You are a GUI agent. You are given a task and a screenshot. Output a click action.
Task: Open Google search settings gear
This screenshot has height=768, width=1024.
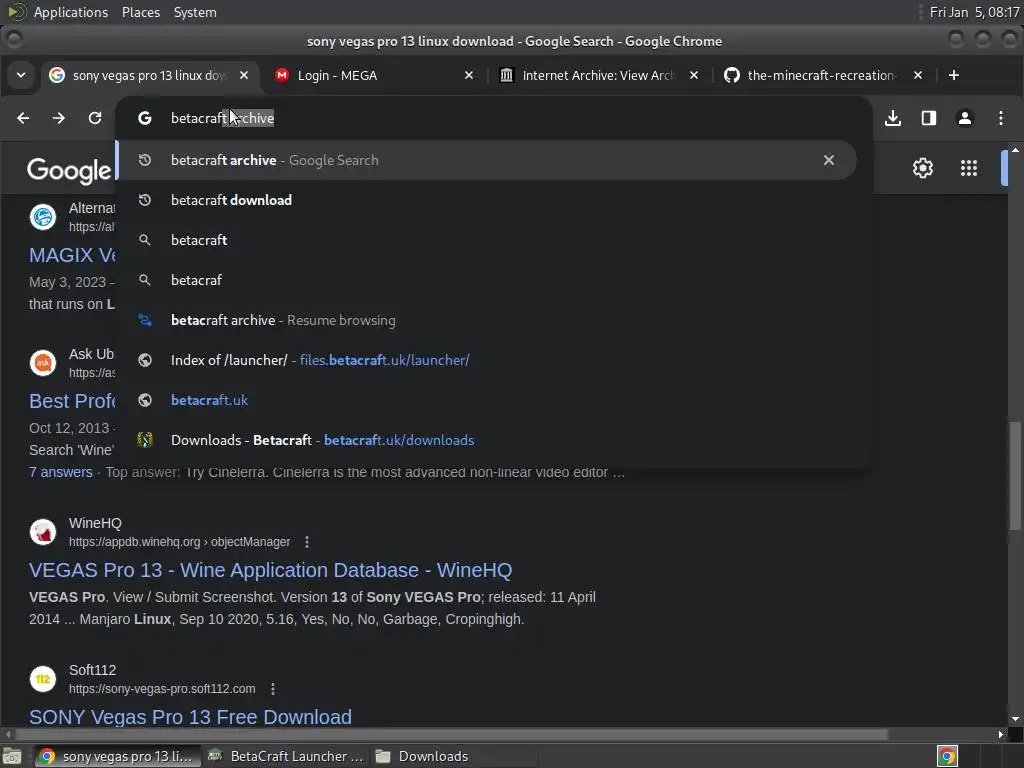tap(923, 168)
